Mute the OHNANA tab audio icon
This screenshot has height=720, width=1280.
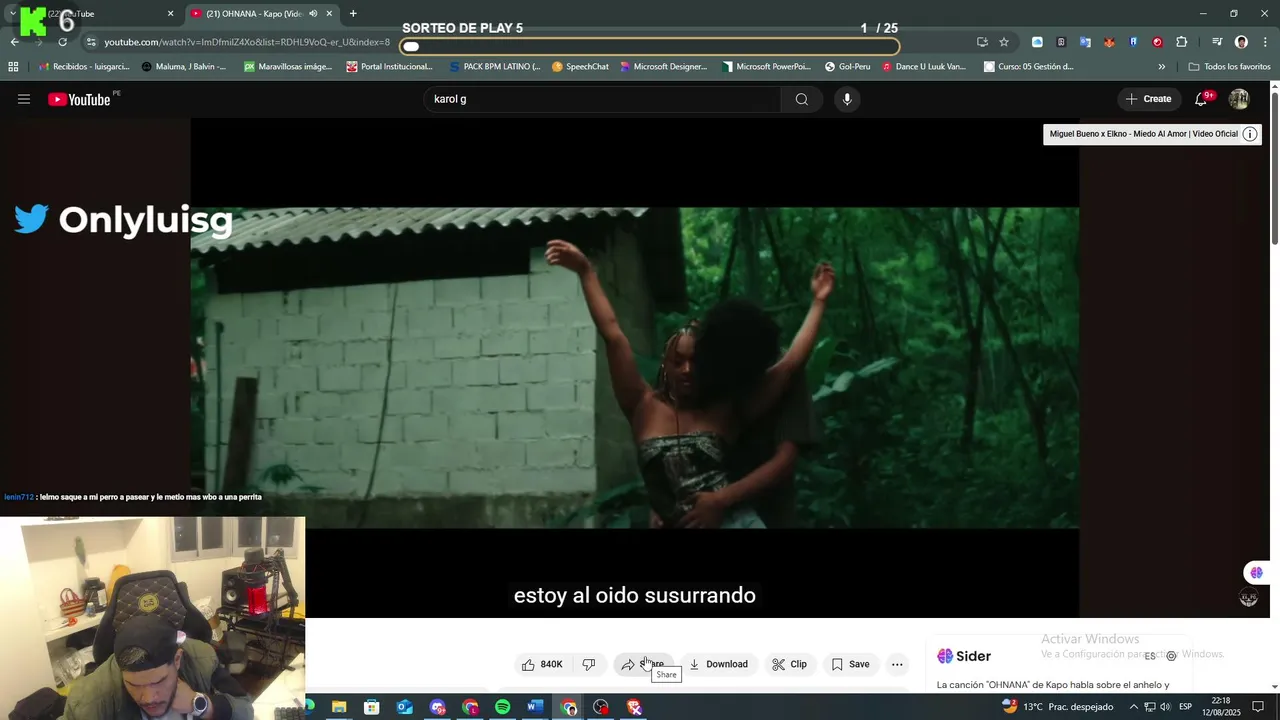coord(313,14)
